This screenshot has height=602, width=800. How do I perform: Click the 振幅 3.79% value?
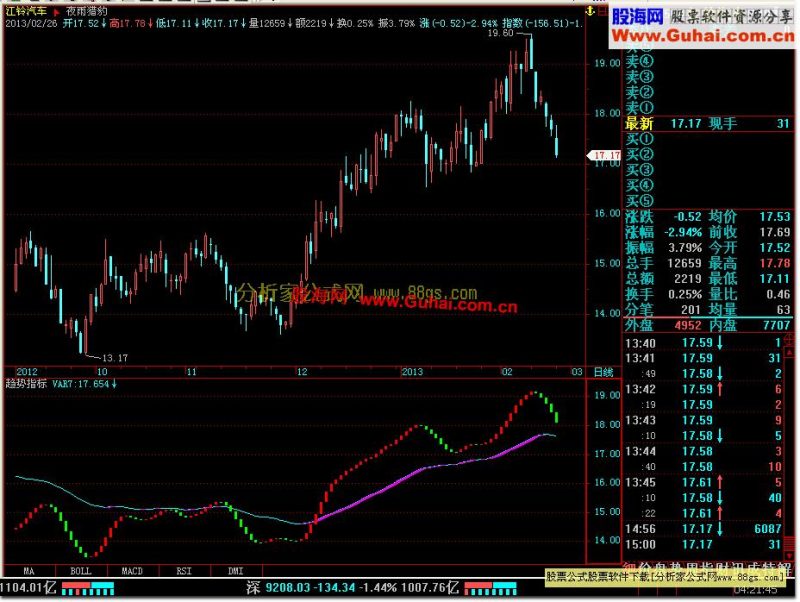pyautogui.click(x=685, y=248)
